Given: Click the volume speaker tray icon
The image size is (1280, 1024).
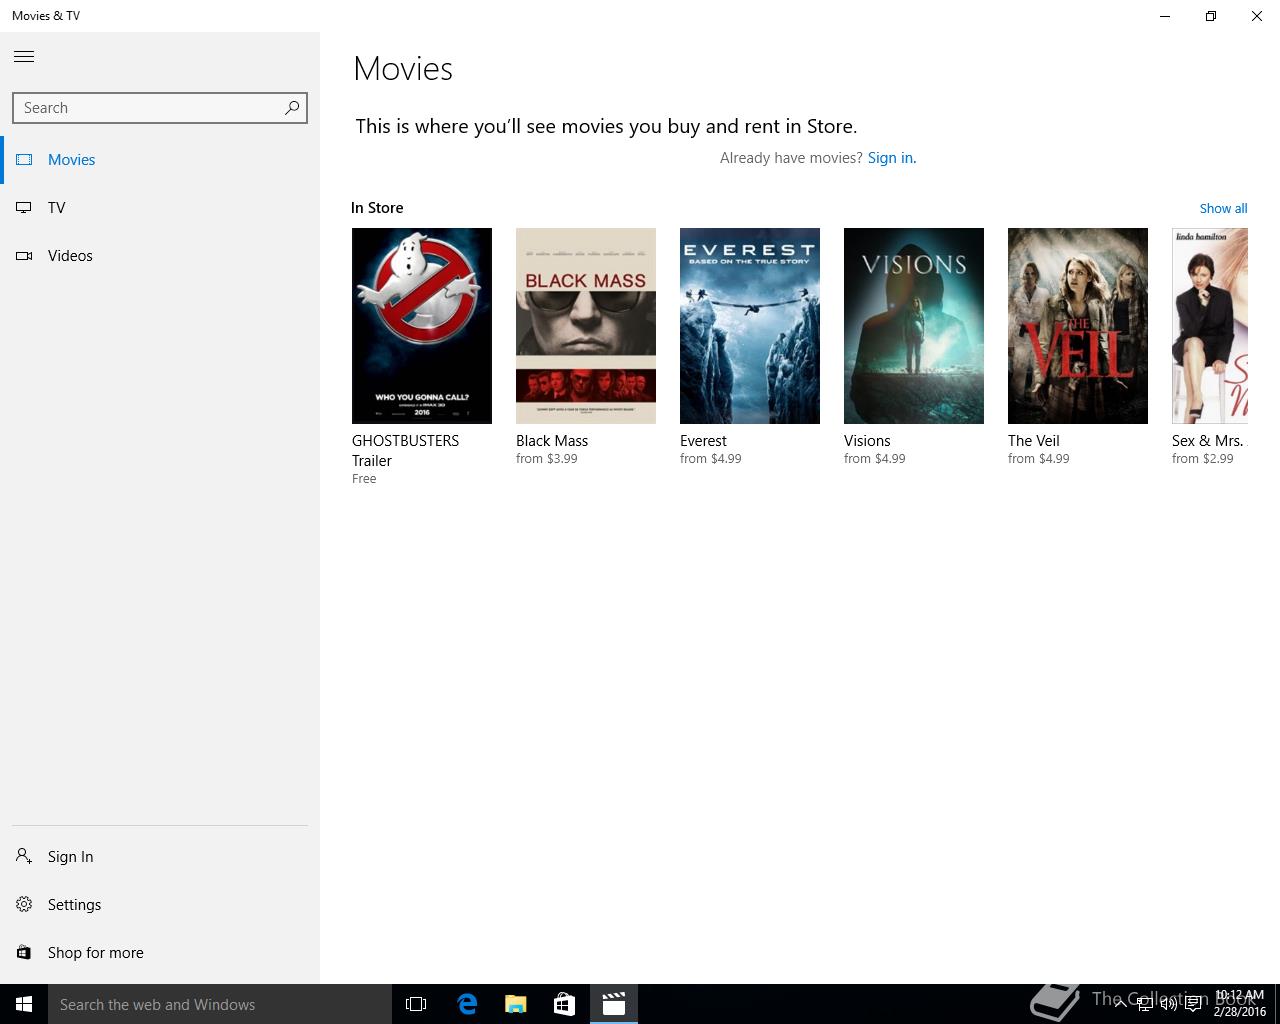Looking at the screenshot, I should coord(1168,1004).
